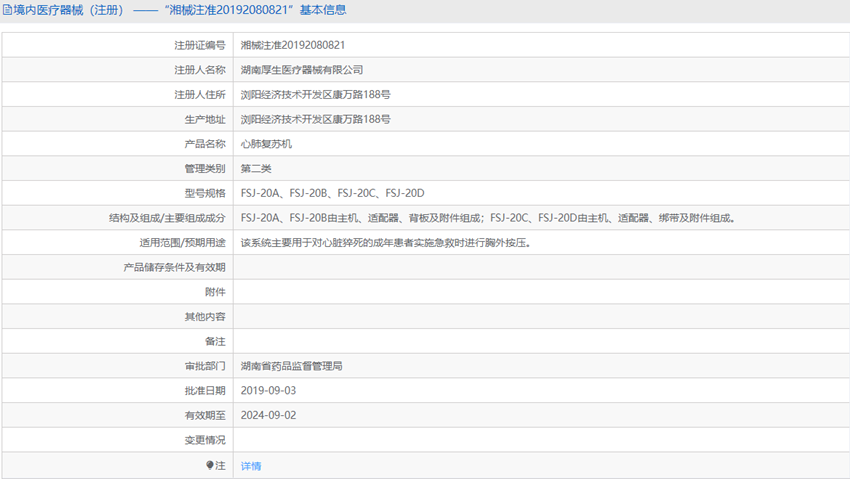Click the 批准日期 label
Screen dimensions: 850x479
(205, 391)
